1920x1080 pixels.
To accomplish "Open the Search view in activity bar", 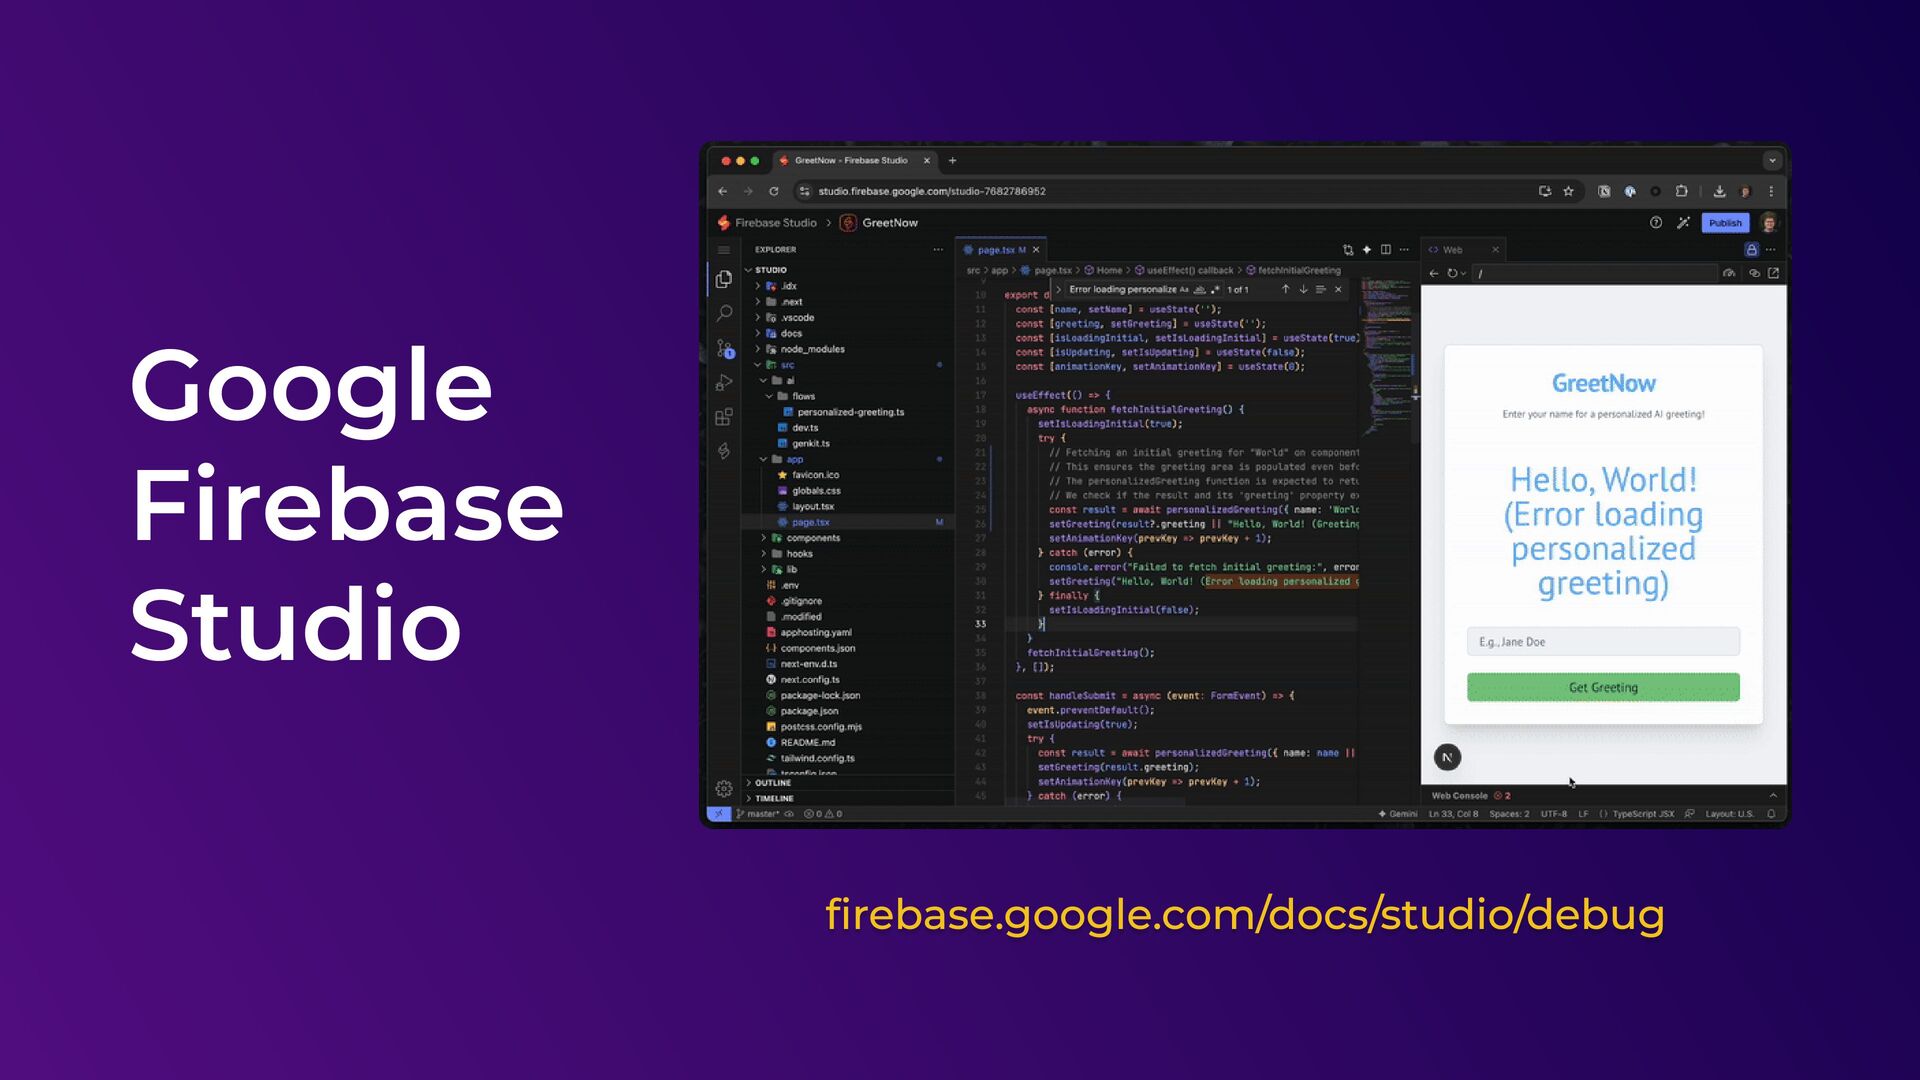I will tap(724, 314).
